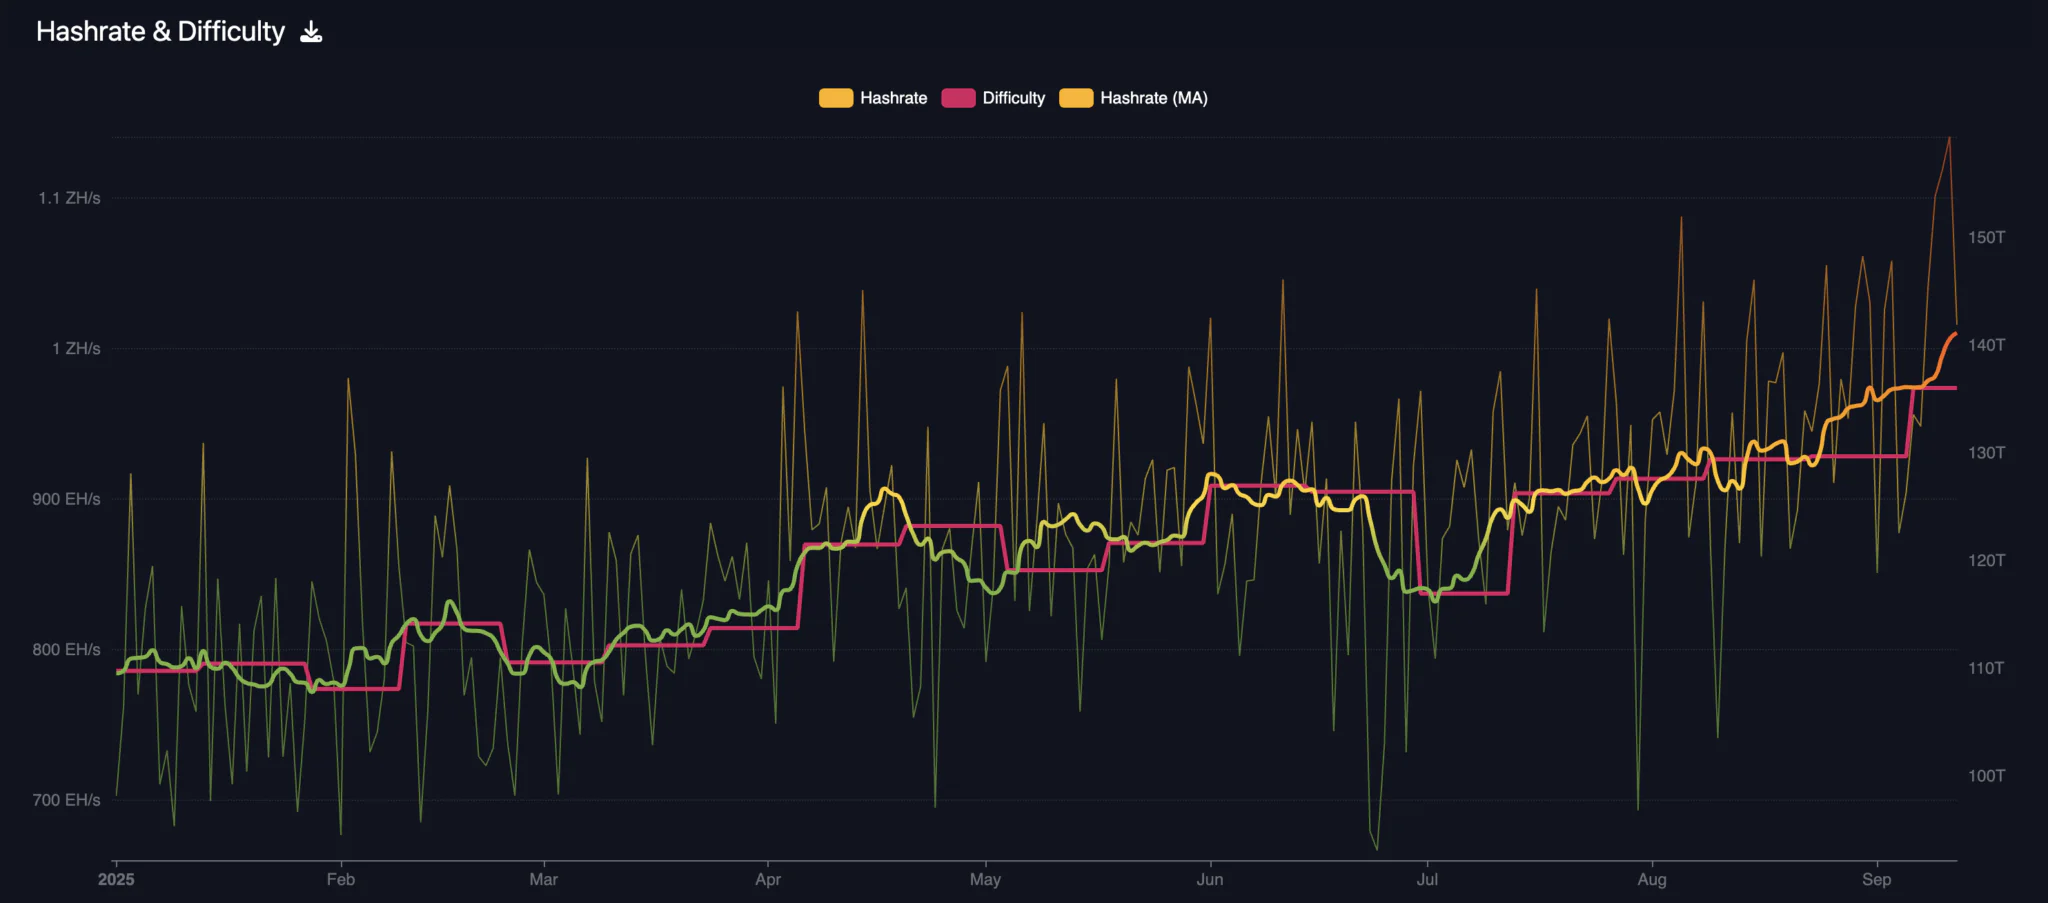The height and width of the screenshot is (903, 2048).
Task: Click the Hashrate & Difficulty title
Action: (x=160, y=32)
